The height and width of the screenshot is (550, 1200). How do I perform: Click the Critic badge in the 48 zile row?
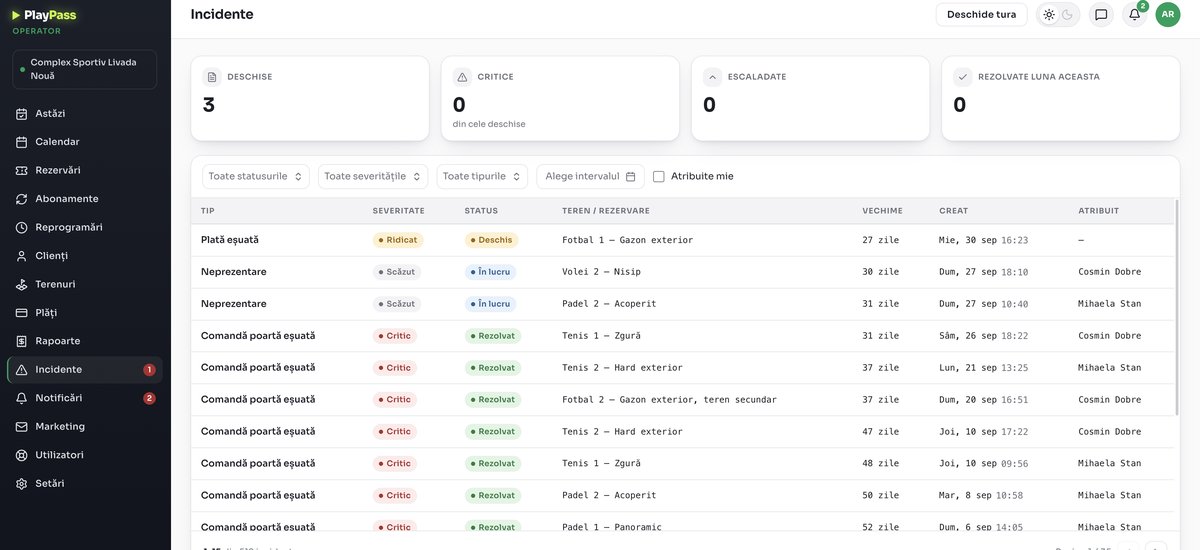click(395, 464)
